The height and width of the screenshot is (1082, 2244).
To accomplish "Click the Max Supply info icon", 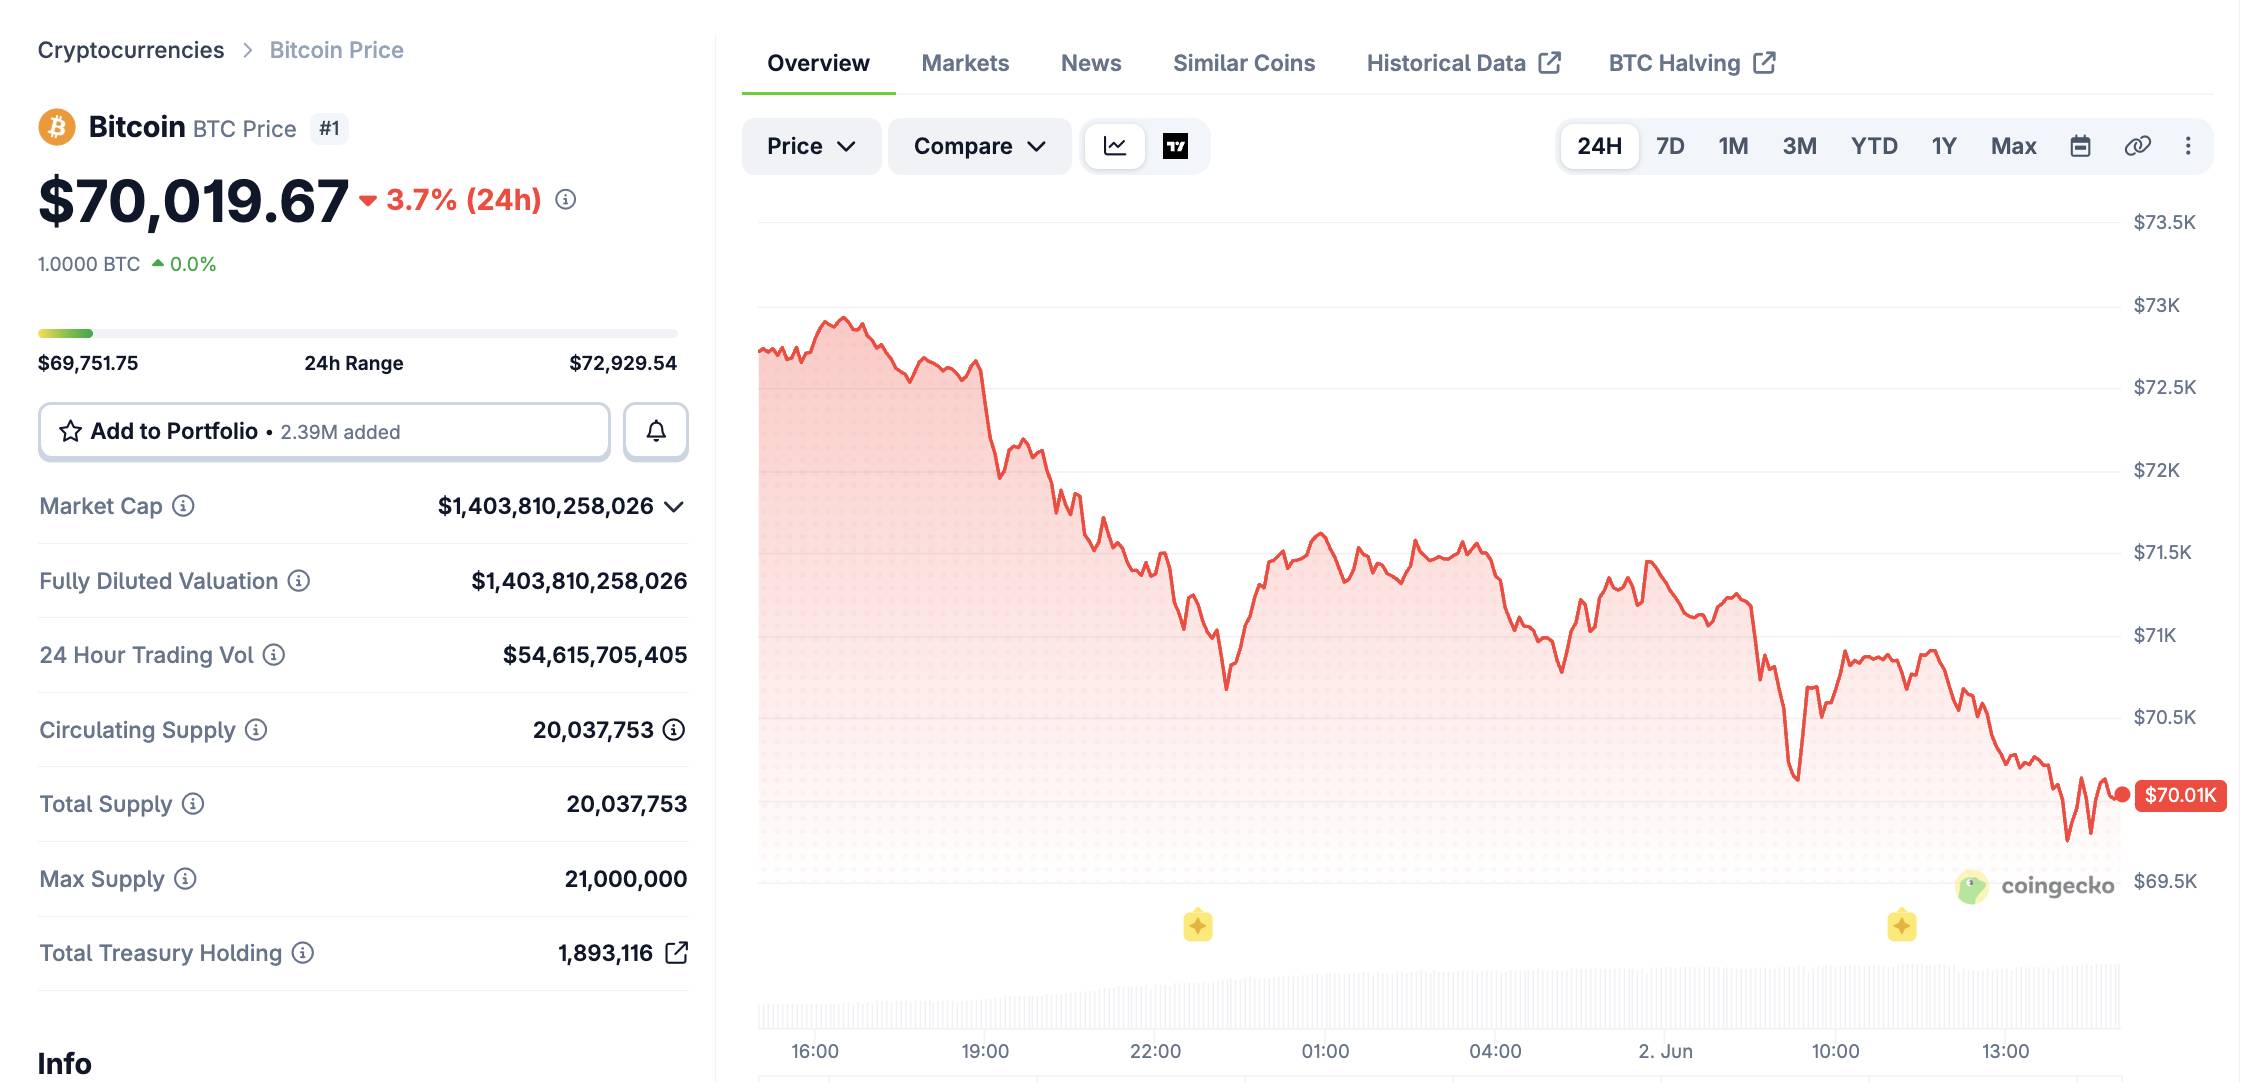I will click(x=185, y=879).
